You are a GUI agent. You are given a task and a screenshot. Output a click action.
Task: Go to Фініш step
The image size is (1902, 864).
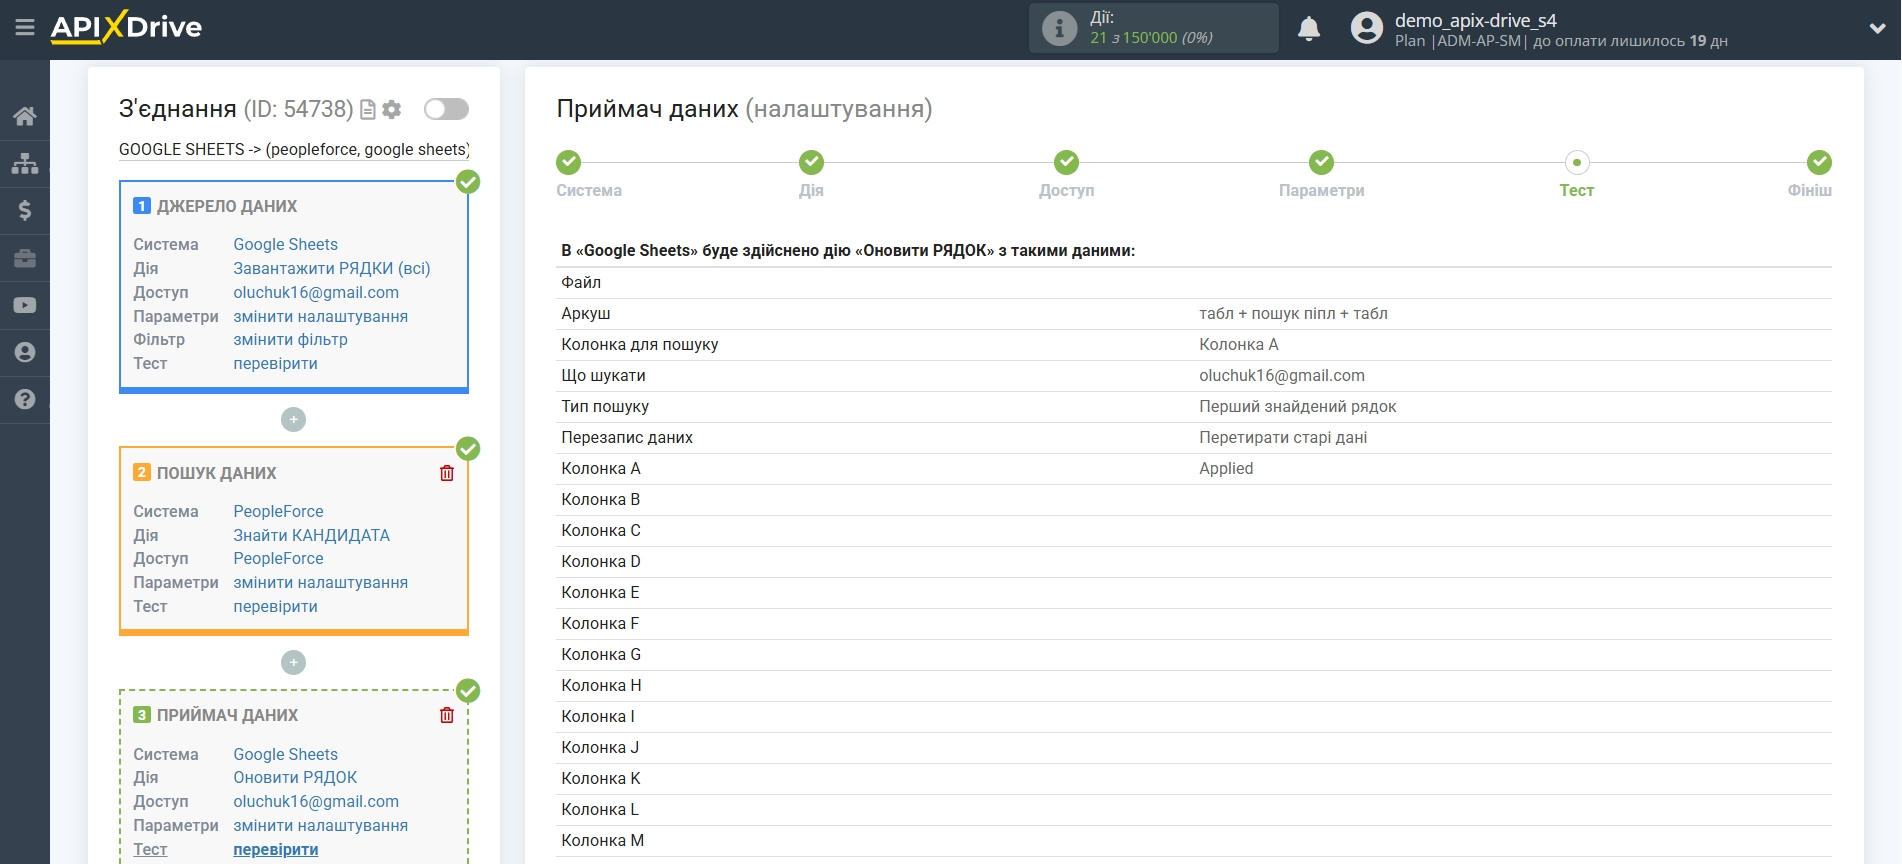tap(1819, 162)
